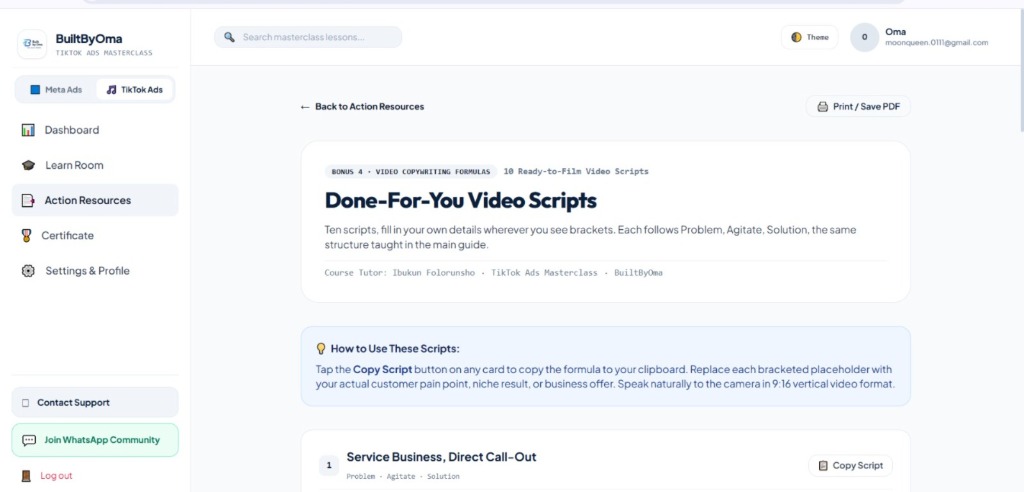Screen dimensions: 1024x492
Task: Click the Contact Support square icon
Action: [x=25, y=403]
